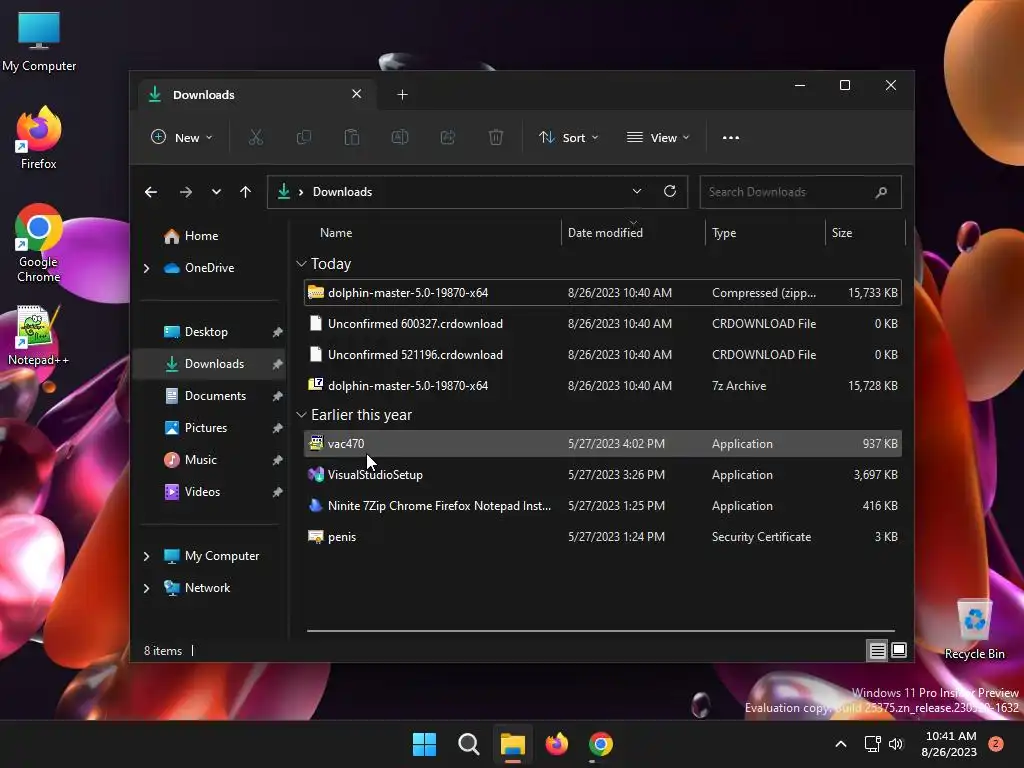Select the Recycle Bin on desktop

974,629
